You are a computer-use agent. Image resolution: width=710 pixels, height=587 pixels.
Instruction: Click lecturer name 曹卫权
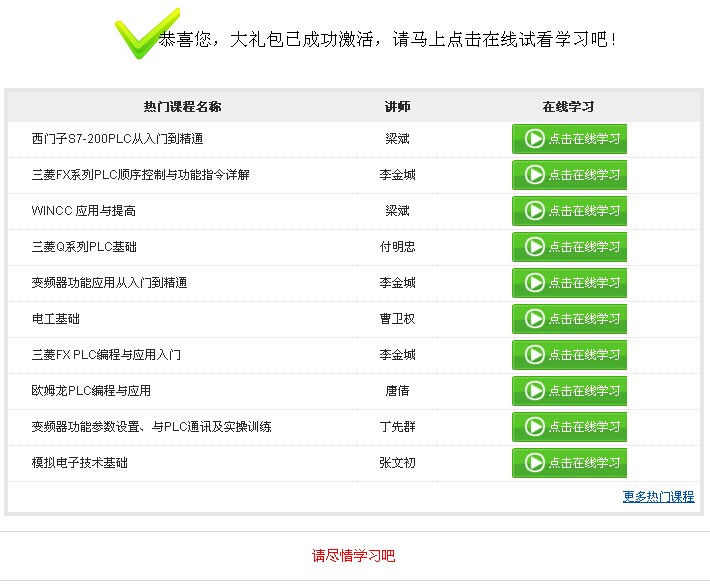(x=397, y=319)
